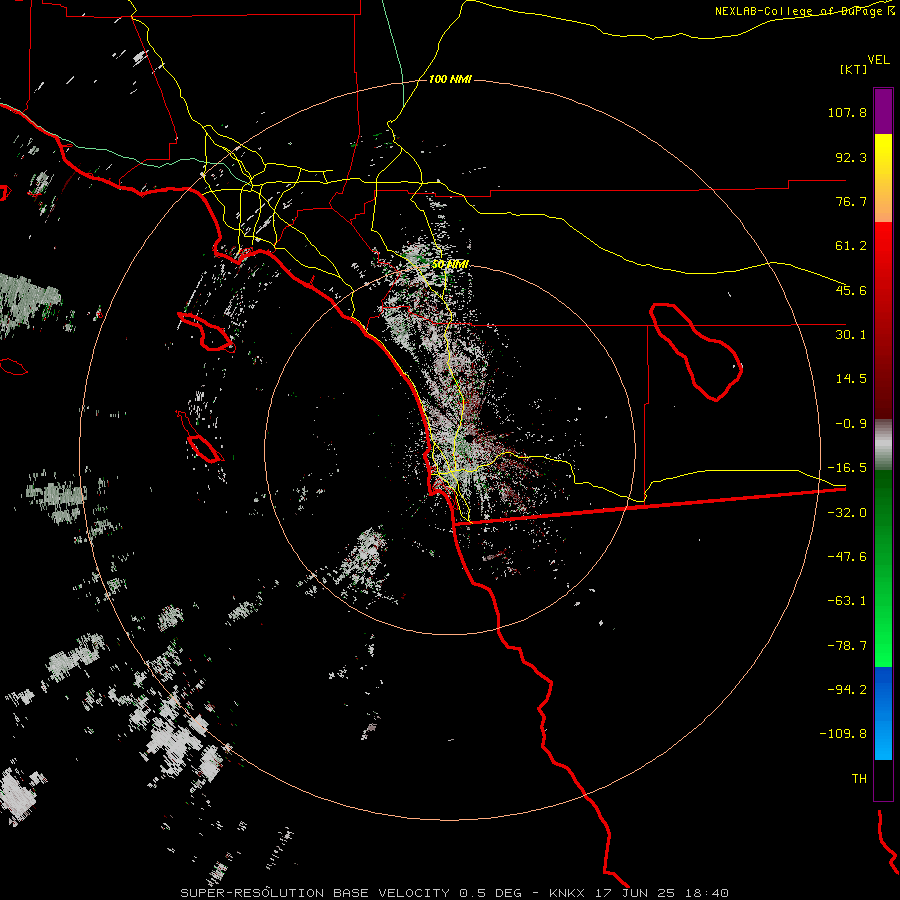Select the 76.7 legend value

click(851, 201)
